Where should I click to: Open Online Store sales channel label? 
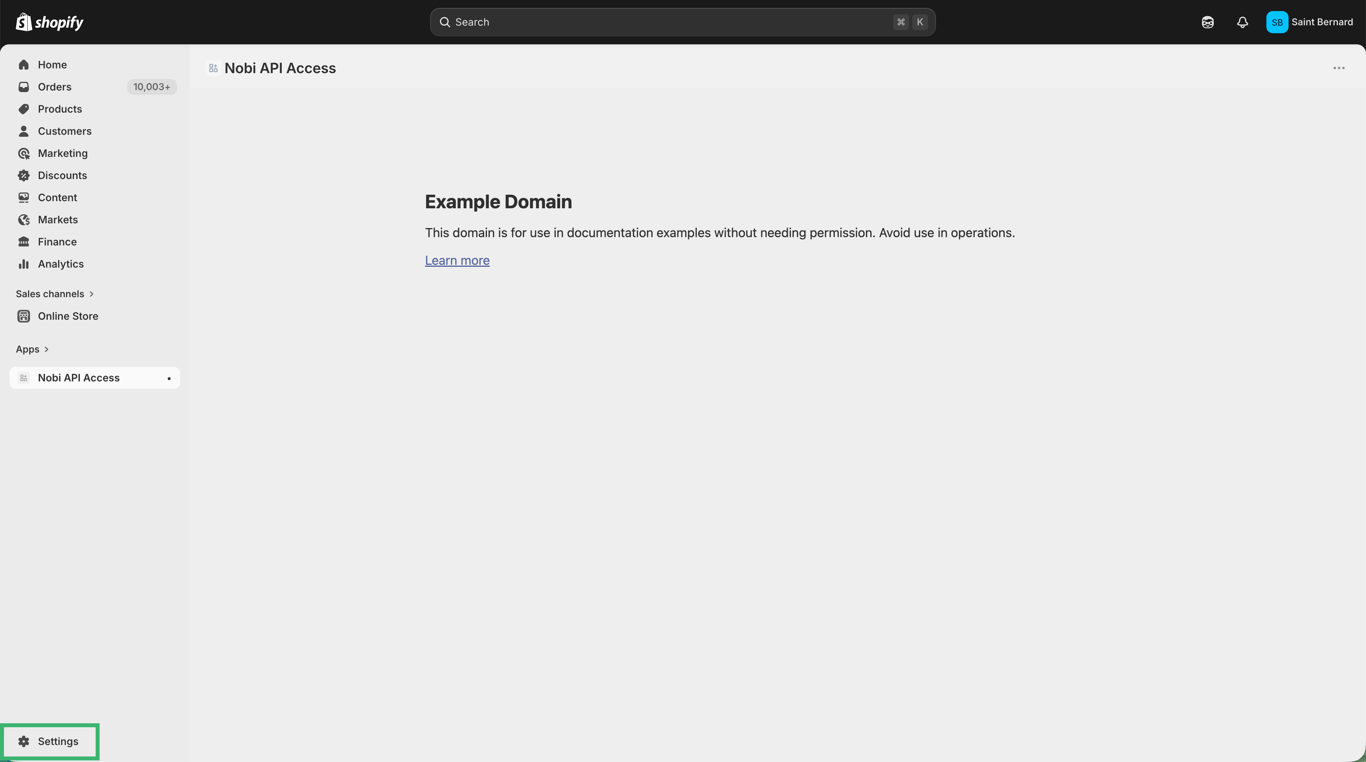tap(68, 316)
